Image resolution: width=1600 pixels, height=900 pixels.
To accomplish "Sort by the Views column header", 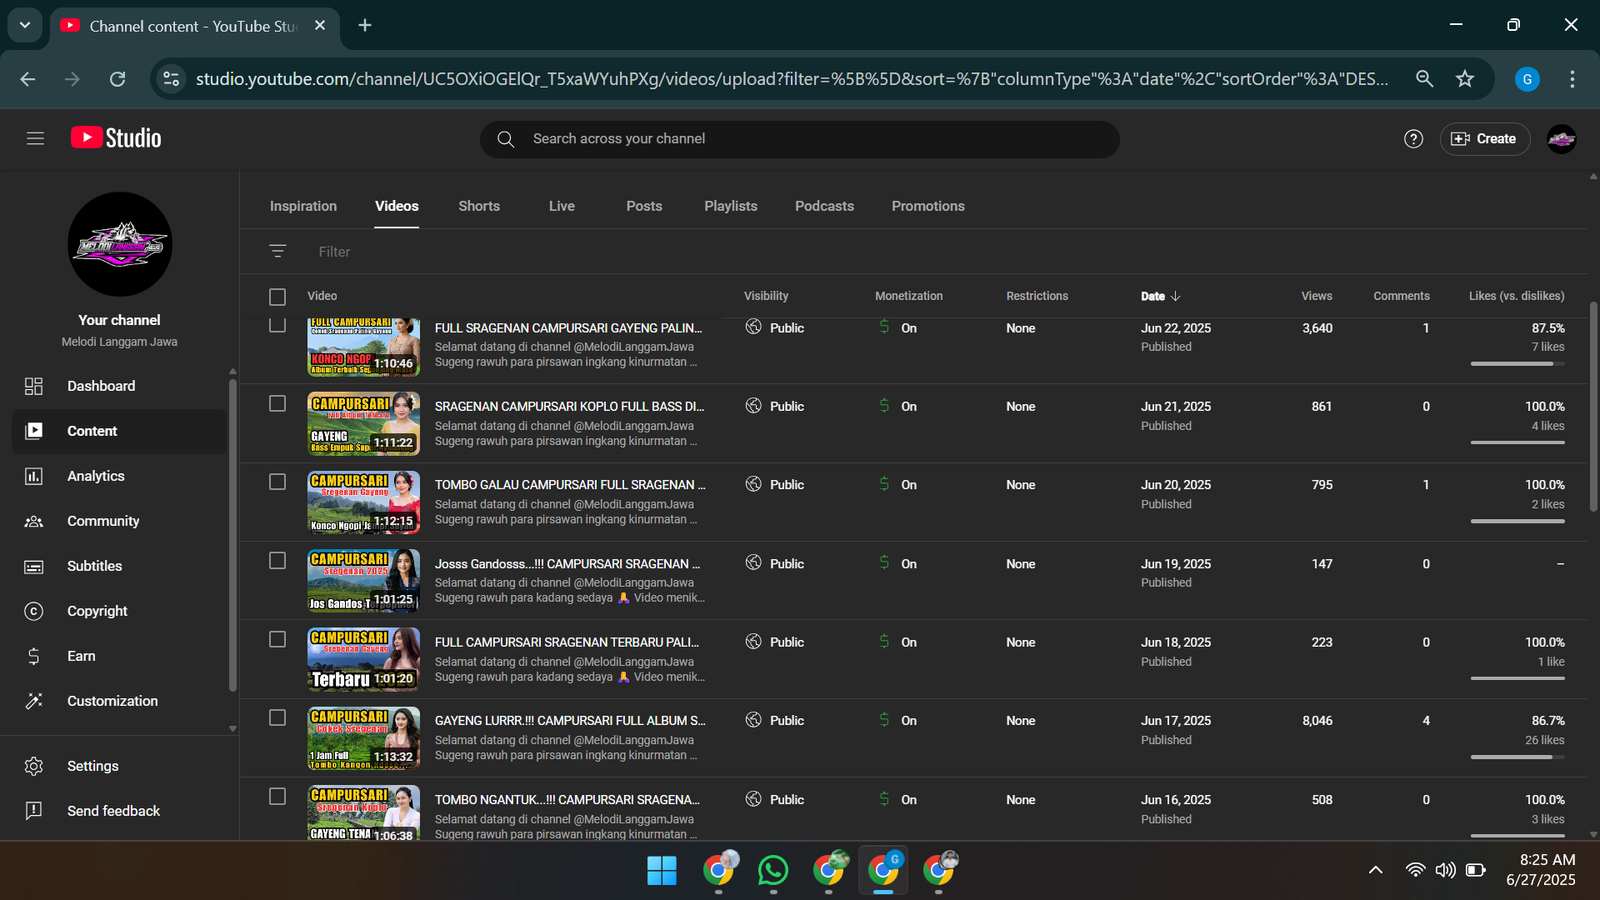I will [1316, 296].
